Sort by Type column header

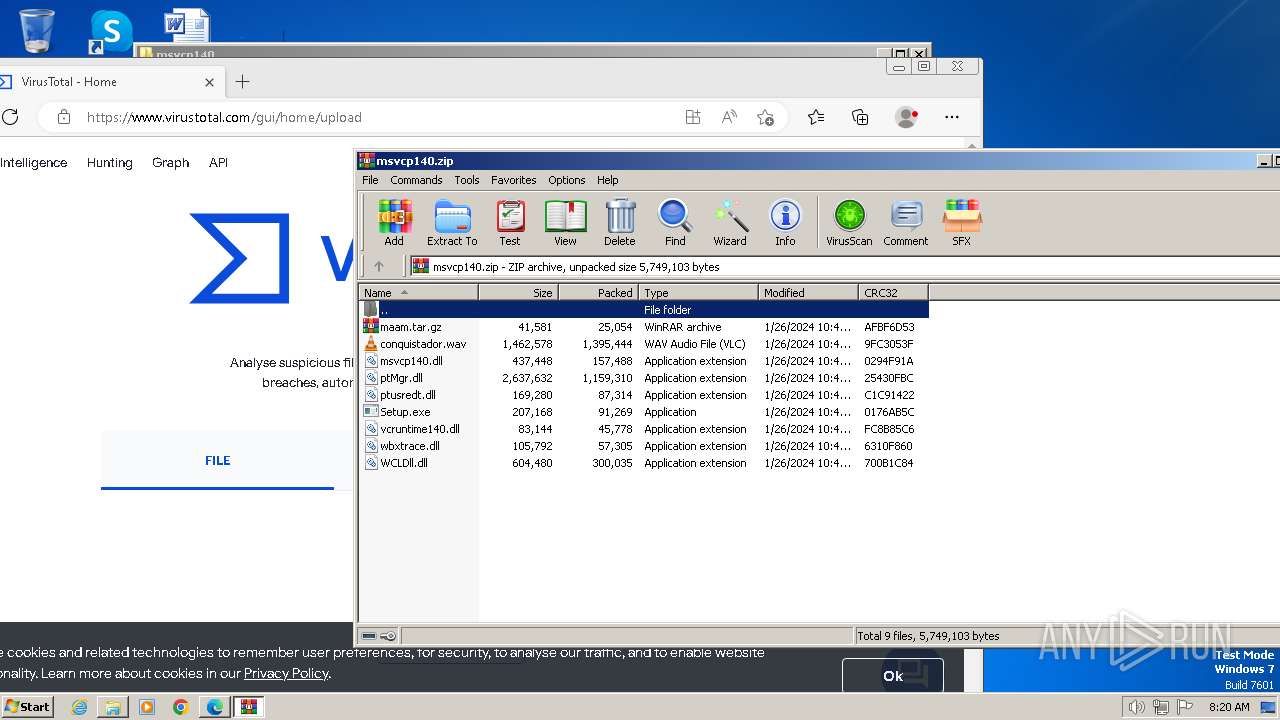point(698,292)
